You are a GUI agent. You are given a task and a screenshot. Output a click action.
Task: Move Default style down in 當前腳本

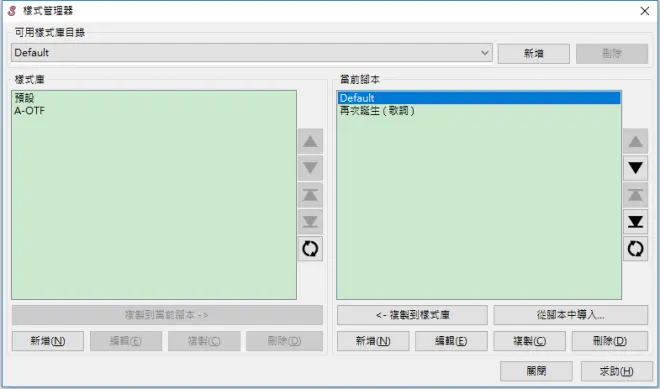(x=635, y=168)
